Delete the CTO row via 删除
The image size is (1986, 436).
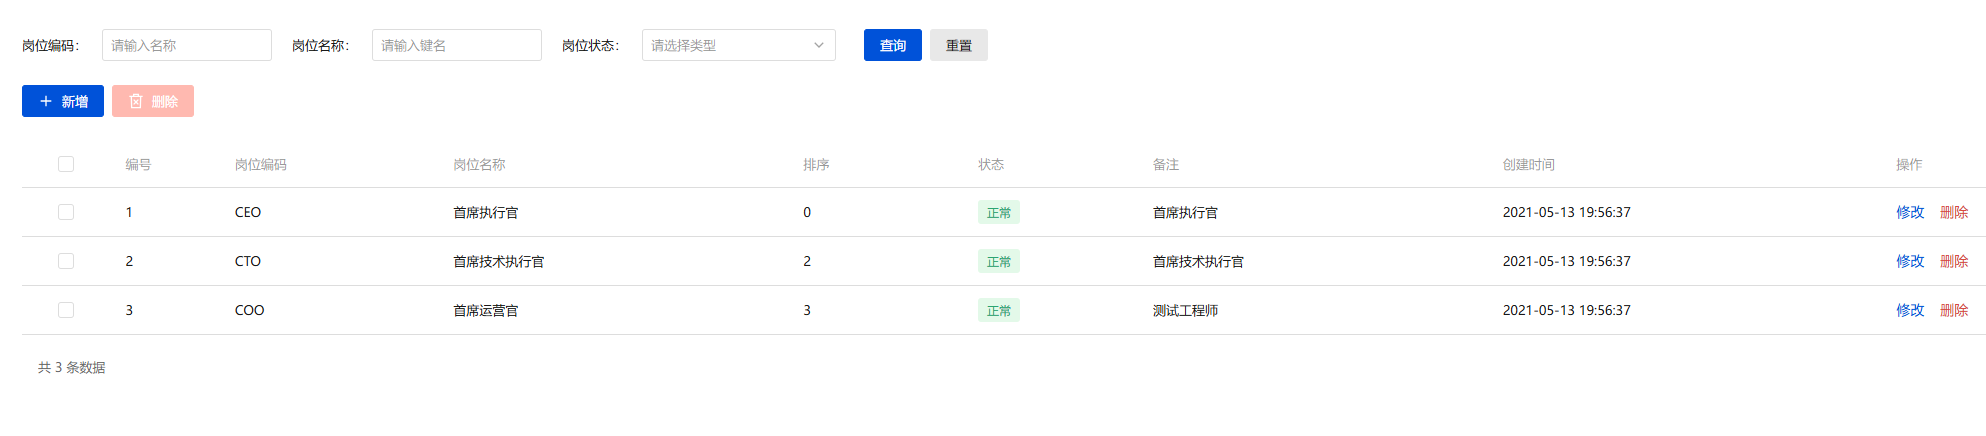tap(1953, 261)
